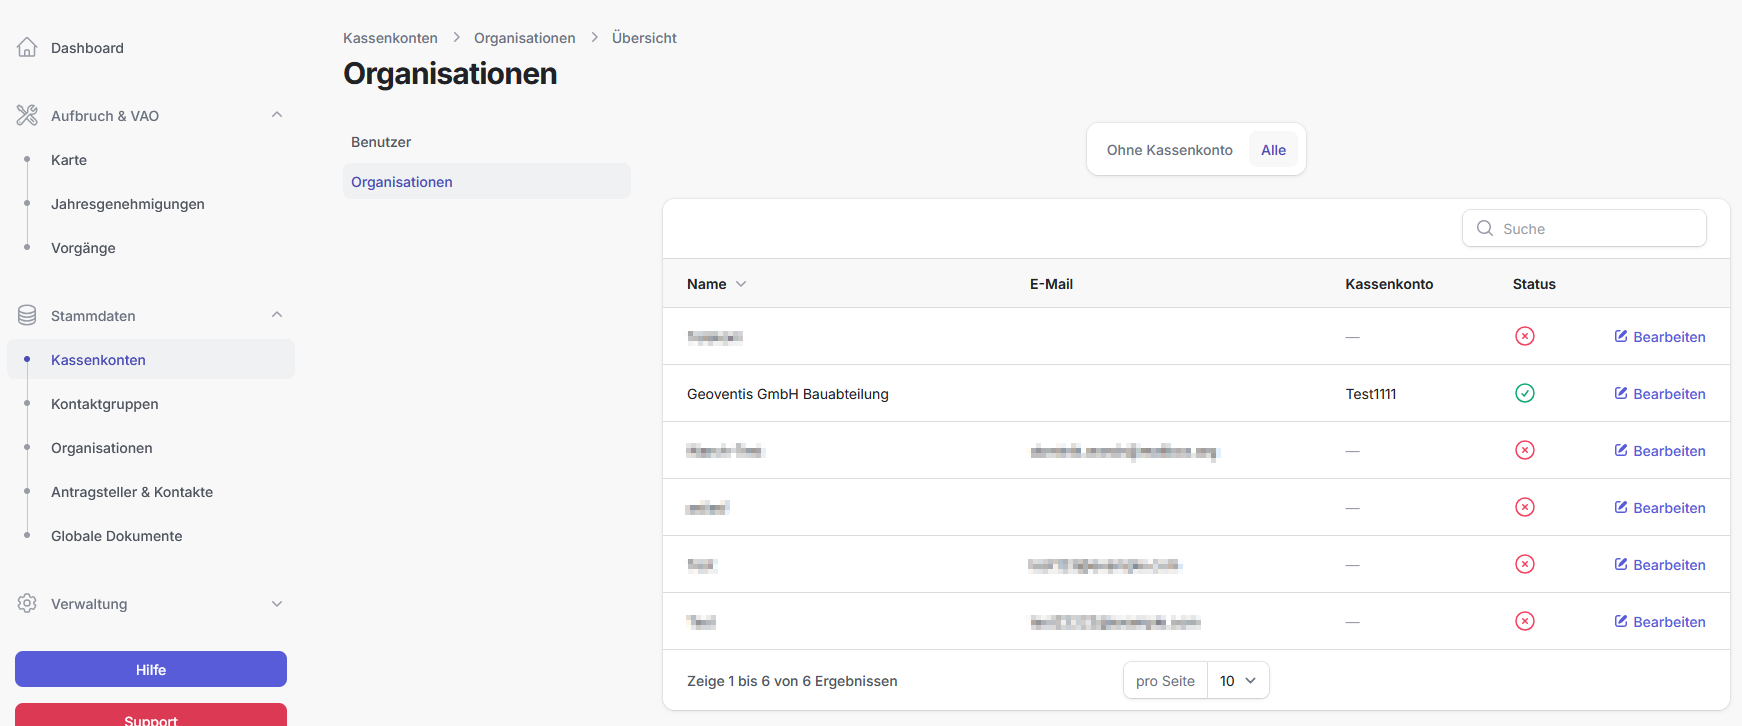Select the Alle filter tab
The width and height of the screenshot is (1742, 726).
point(1273,150)
